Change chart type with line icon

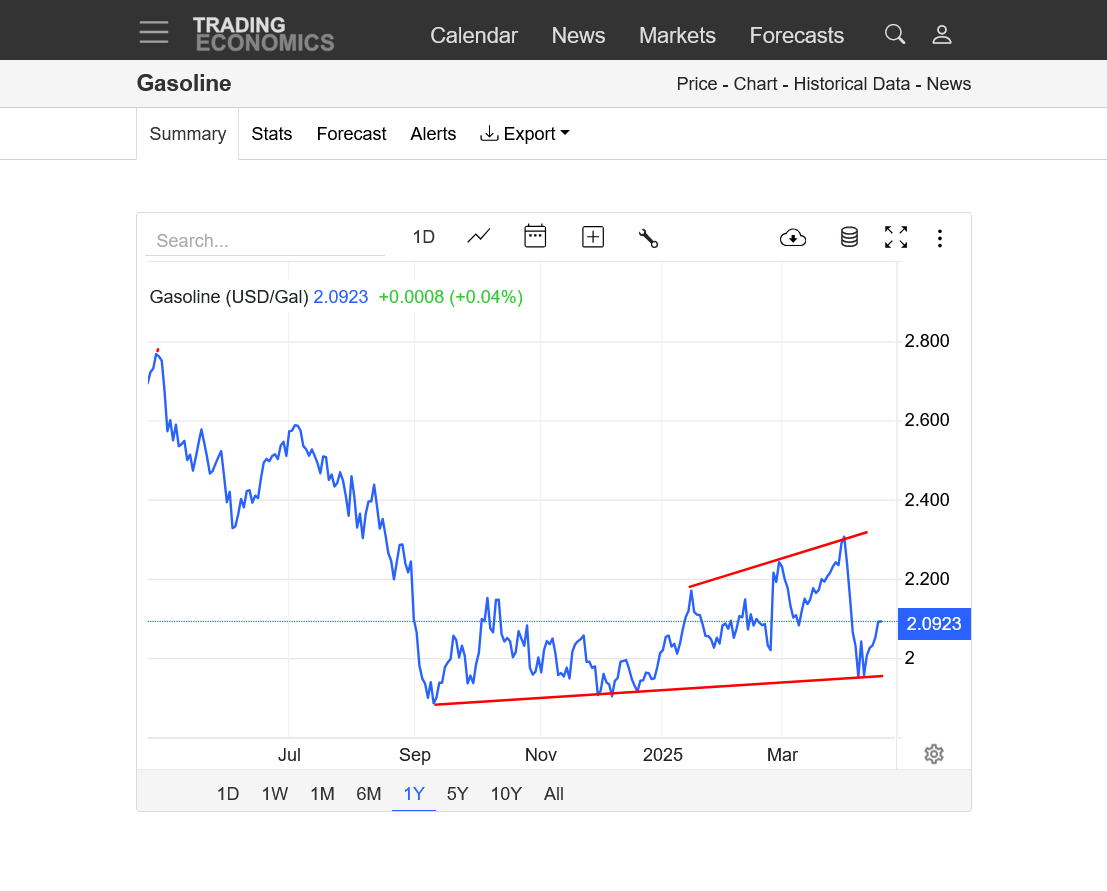479,237
